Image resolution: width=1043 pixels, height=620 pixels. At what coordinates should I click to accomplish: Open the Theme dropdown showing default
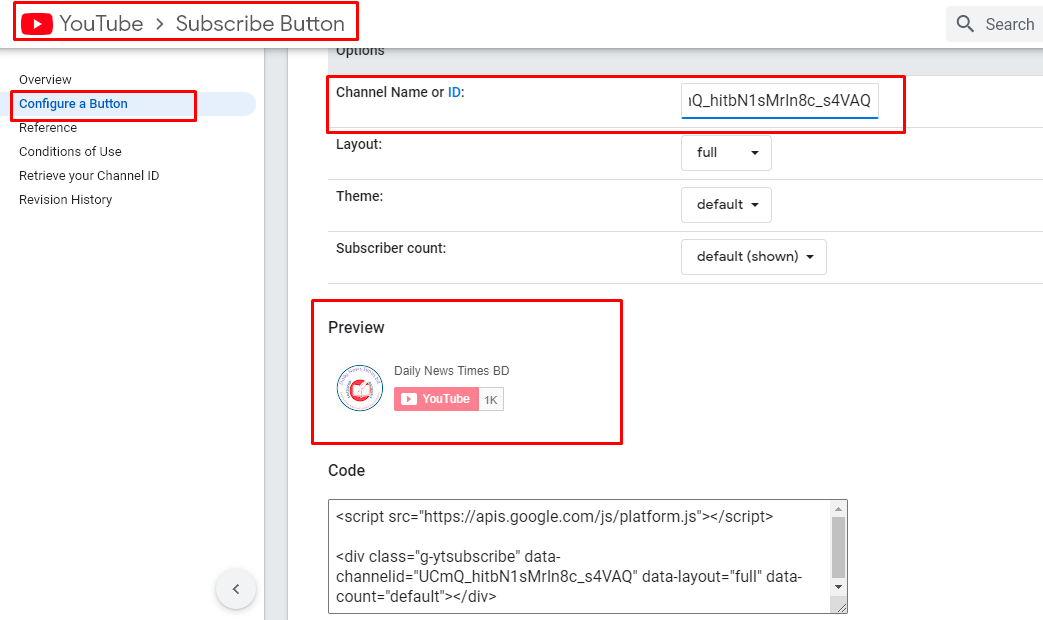(726, 205)
